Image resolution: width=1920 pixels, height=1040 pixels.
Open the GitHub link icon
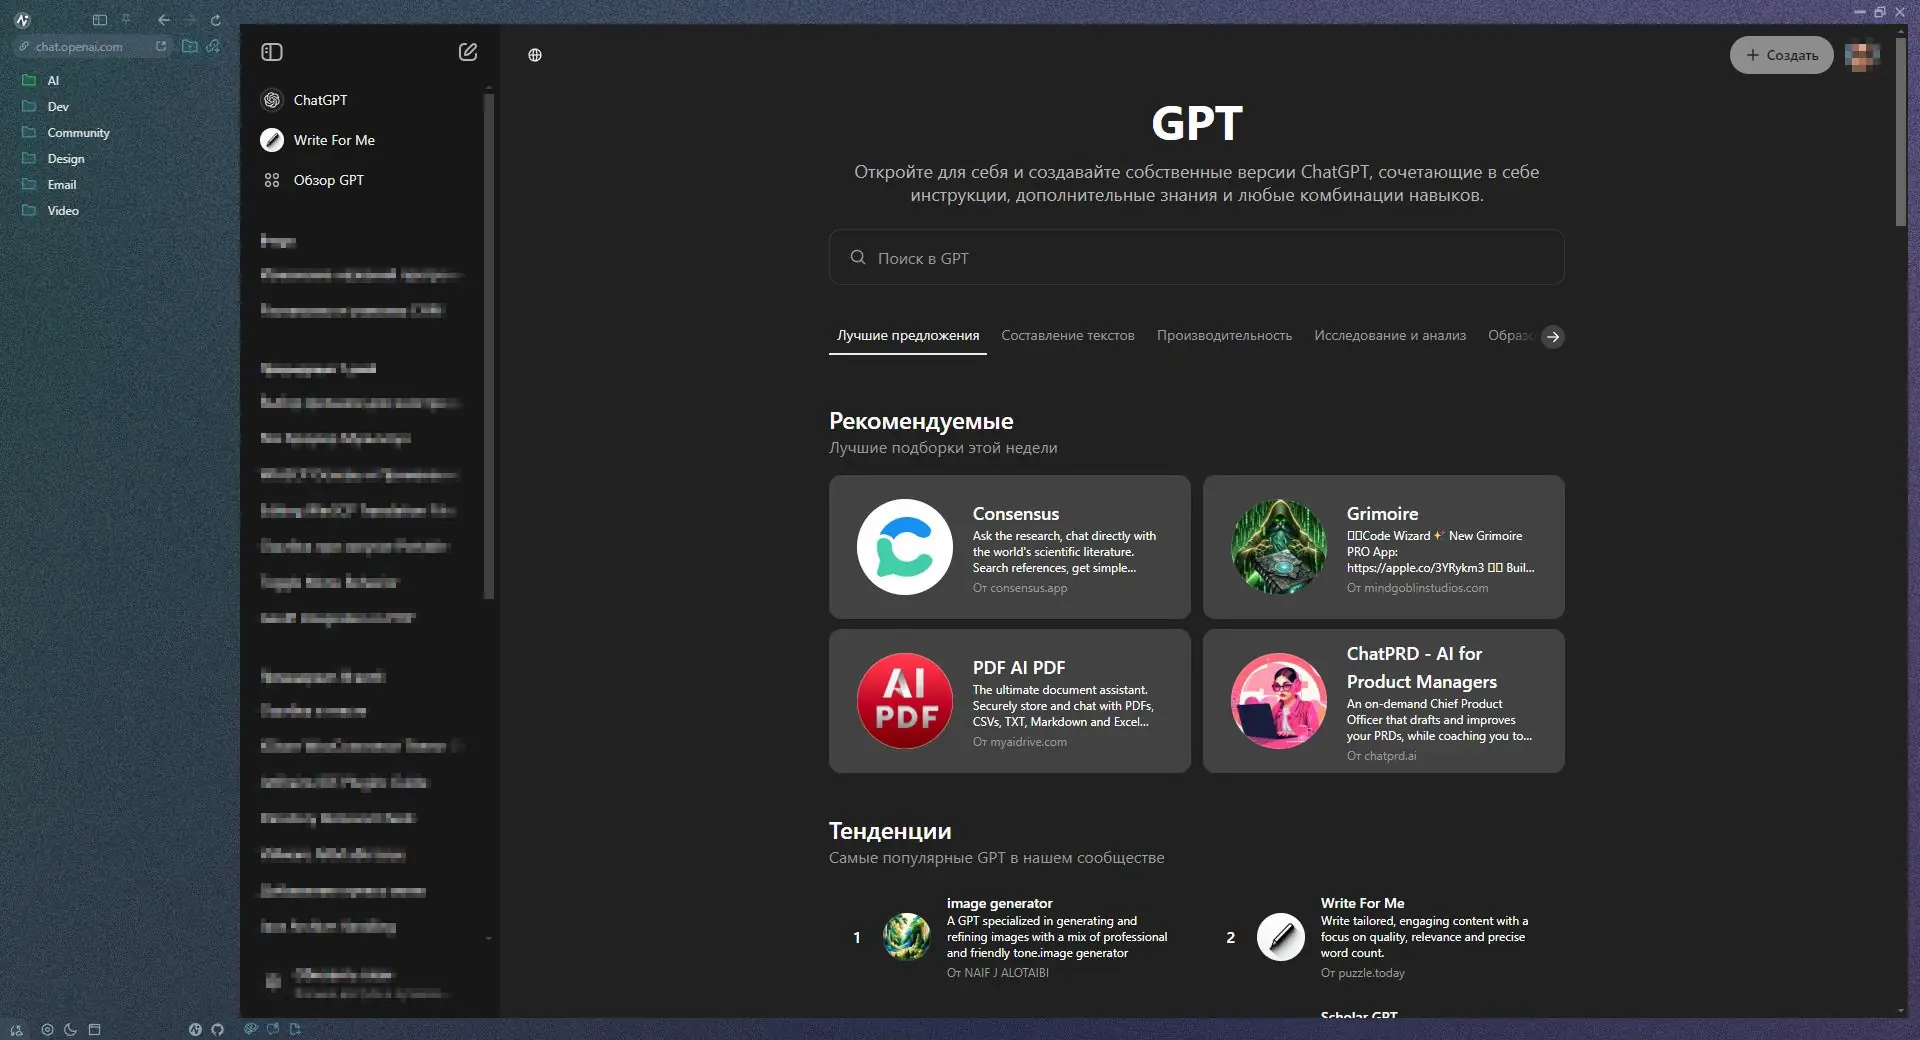point(217,1029)
